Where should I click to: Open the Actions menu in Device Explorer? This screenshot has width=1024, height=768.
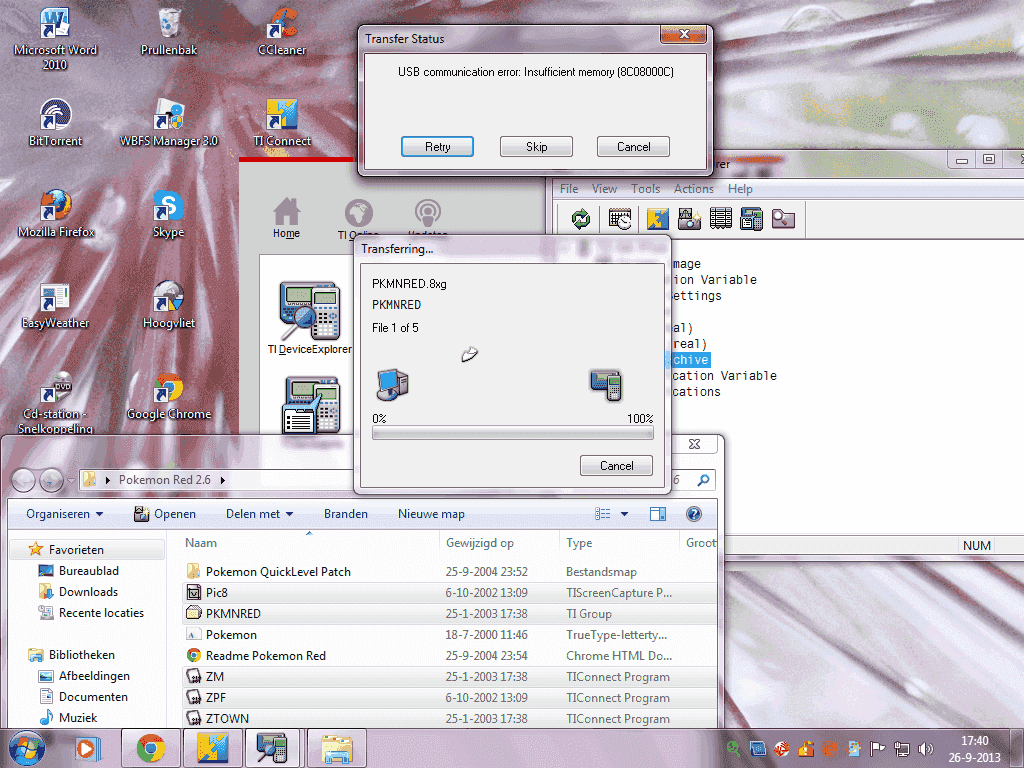point(694,189)
